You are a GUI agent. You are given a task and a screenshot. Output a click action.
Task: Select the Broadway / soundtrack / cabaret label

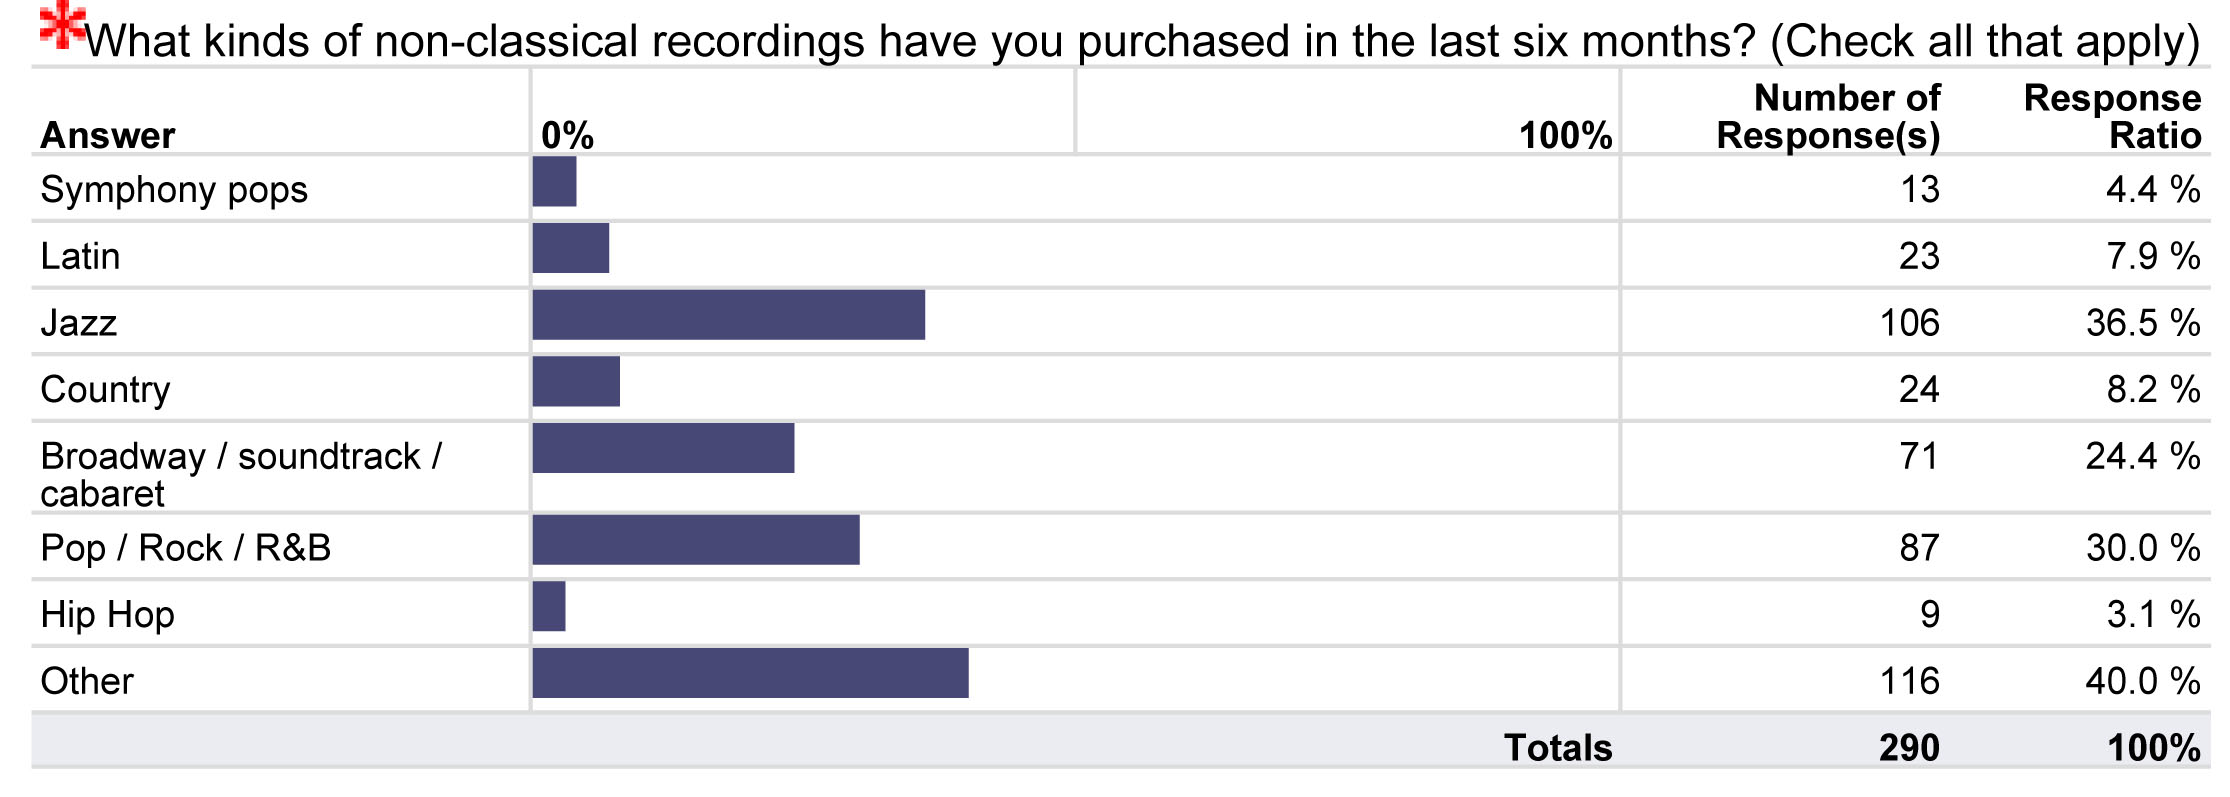pos(241,474)
